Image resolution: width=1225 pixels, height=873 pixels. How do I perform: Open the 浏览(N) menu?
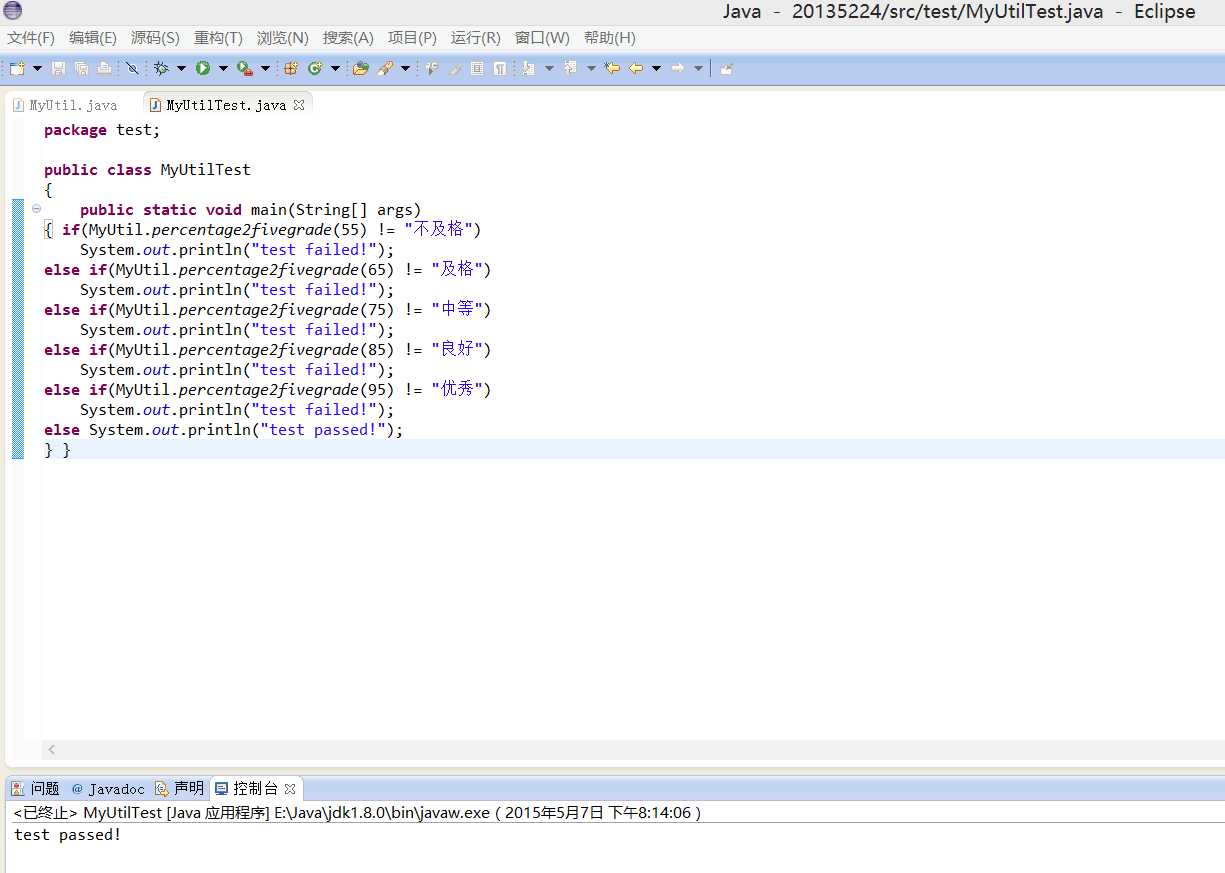point(283,38)
